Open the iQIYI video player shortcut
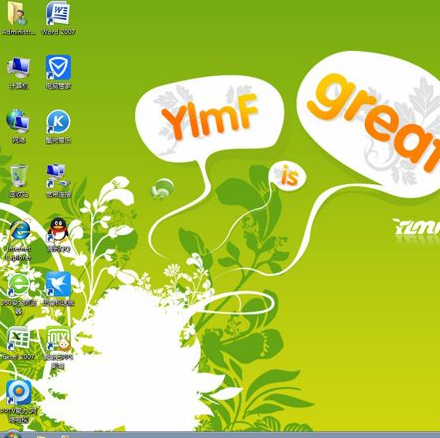Screen dimensions: 440x438 [x=58, y=338]
